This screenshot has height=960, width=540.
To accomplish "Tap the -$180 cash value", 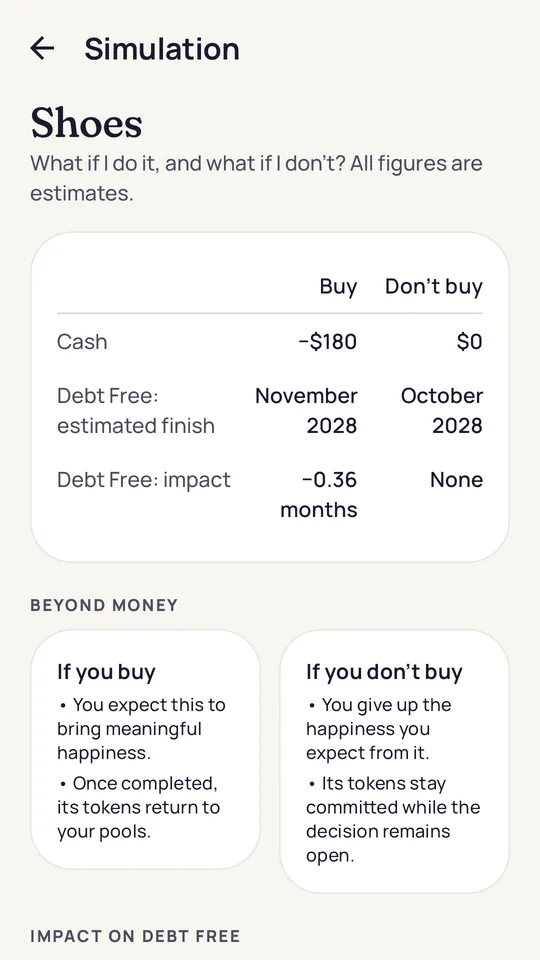I will [328, 342].
